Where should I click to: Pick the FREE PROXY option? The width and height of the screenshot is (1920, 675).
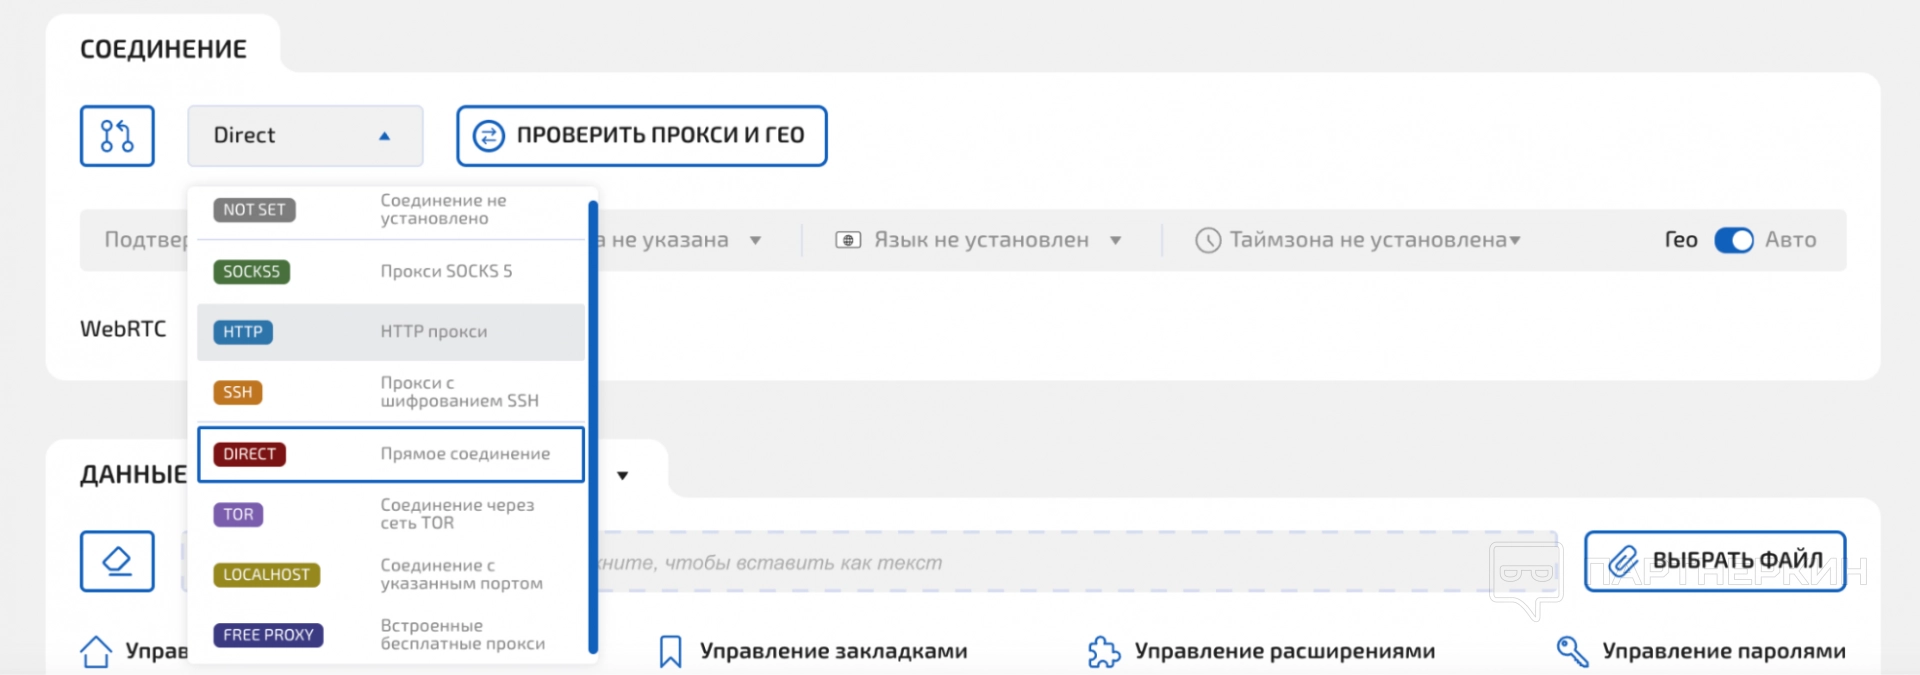click(390, 635)
